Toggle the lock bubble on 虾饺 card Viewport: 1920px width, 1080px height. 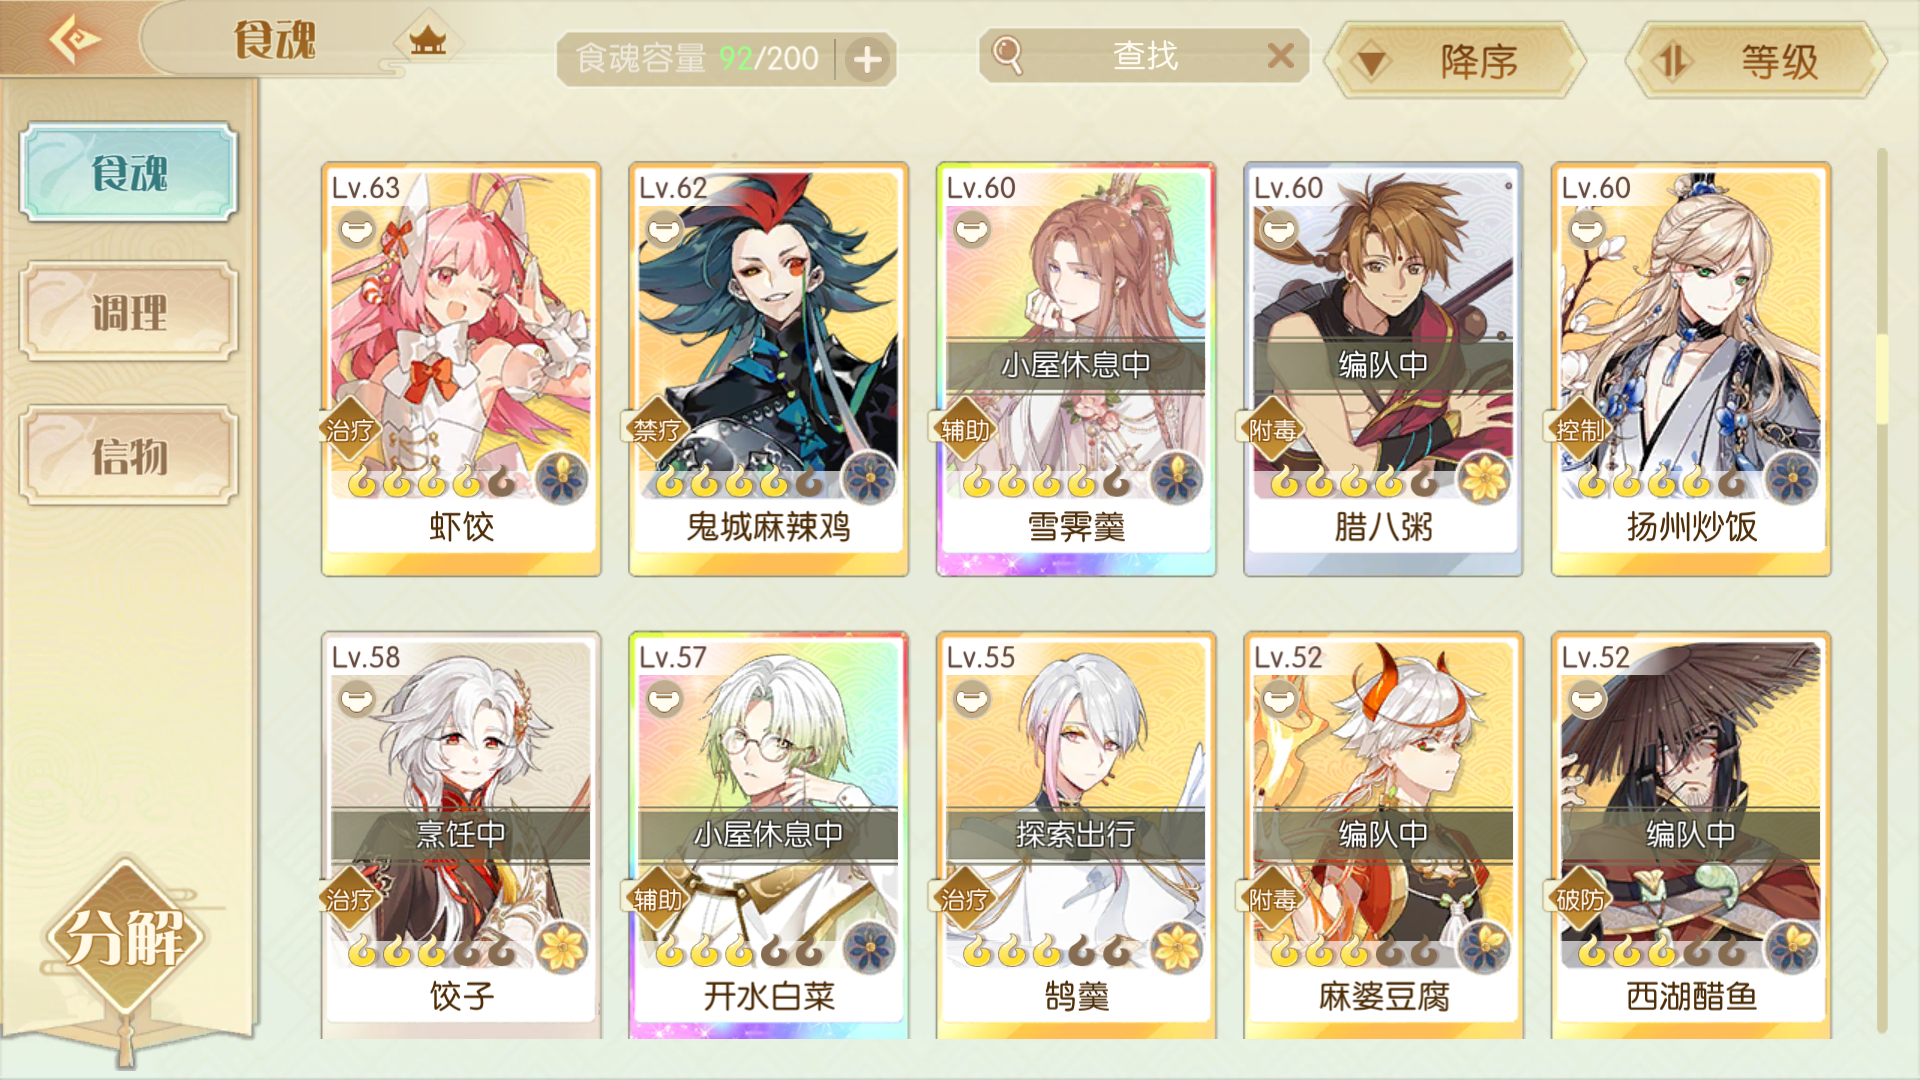[357, 230]
